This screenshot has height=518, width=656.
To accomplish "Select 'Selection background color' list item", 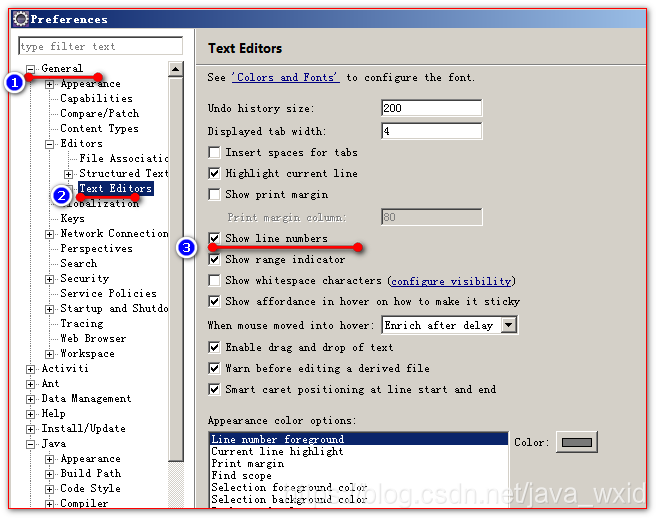I will tap(359, 499).
